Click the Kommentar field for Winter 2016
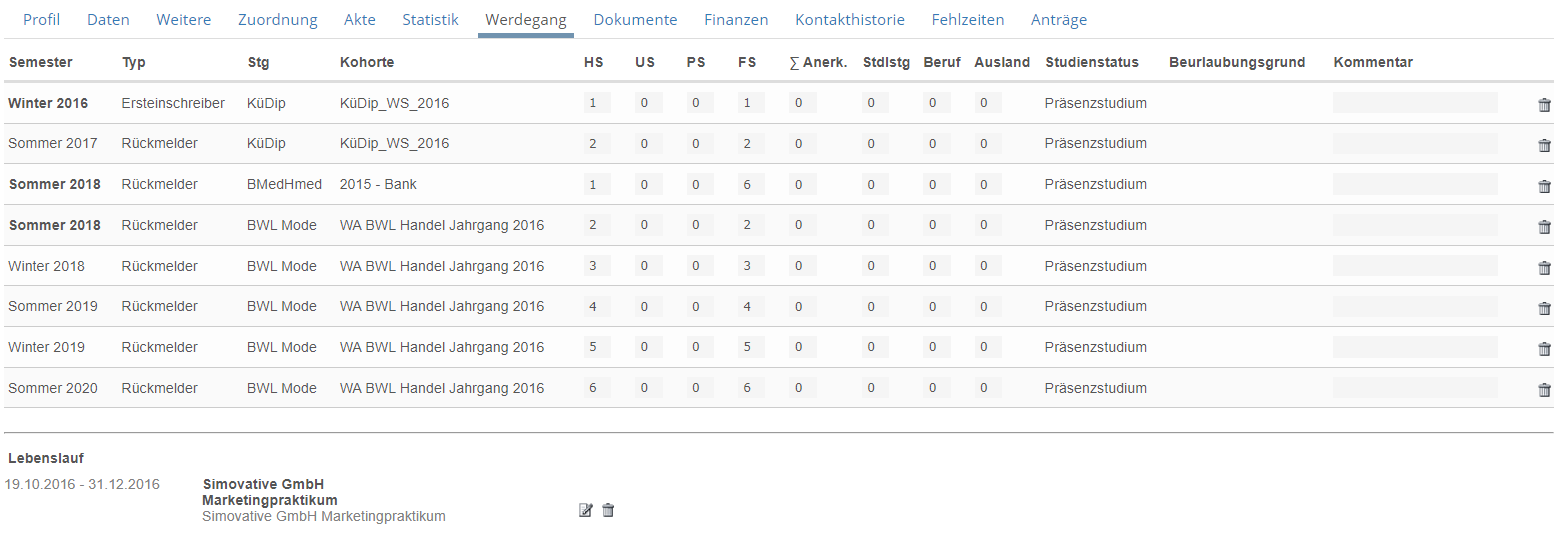Image resolution: width=1560 pixels, height=552 pixels. [1415, 103]
